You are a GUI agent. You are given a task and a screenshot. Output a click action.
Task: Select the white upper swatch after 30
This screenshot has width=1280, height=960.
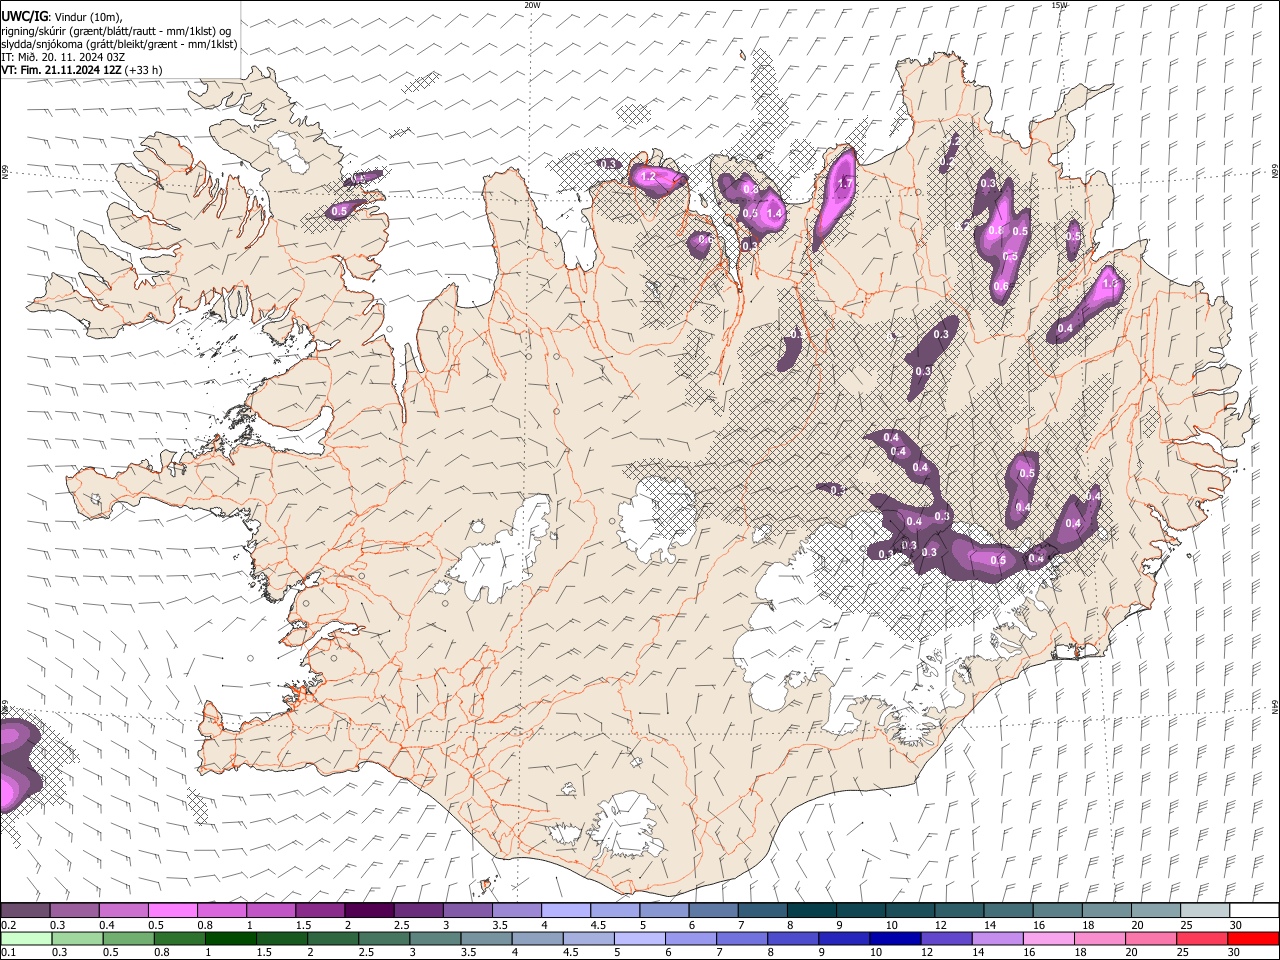click(1253, 911)
